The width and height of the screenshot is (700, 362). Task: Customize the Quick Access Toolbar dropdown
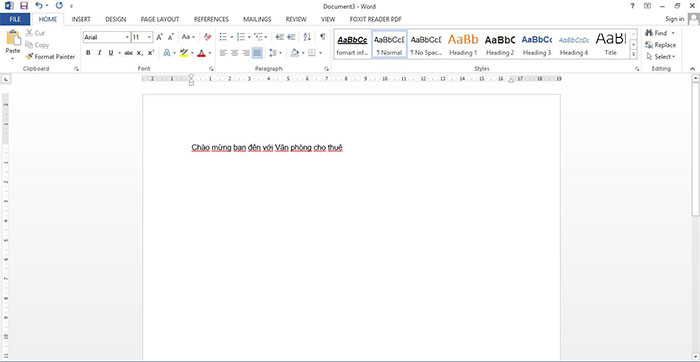click(x=71, y=6)
